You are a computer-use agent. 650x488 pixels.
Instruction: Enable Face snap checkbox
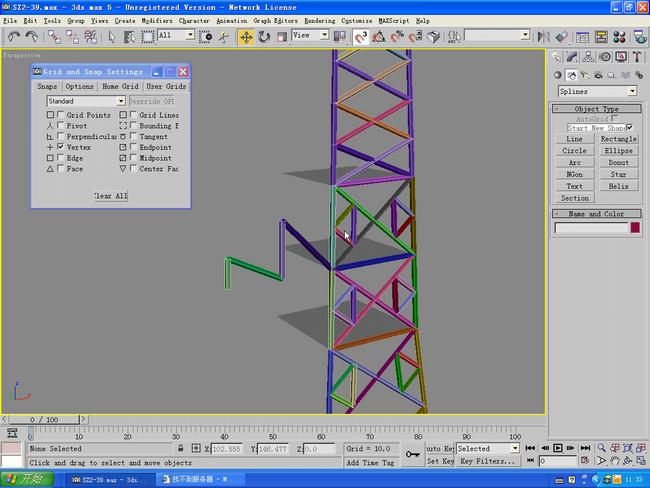61,168
